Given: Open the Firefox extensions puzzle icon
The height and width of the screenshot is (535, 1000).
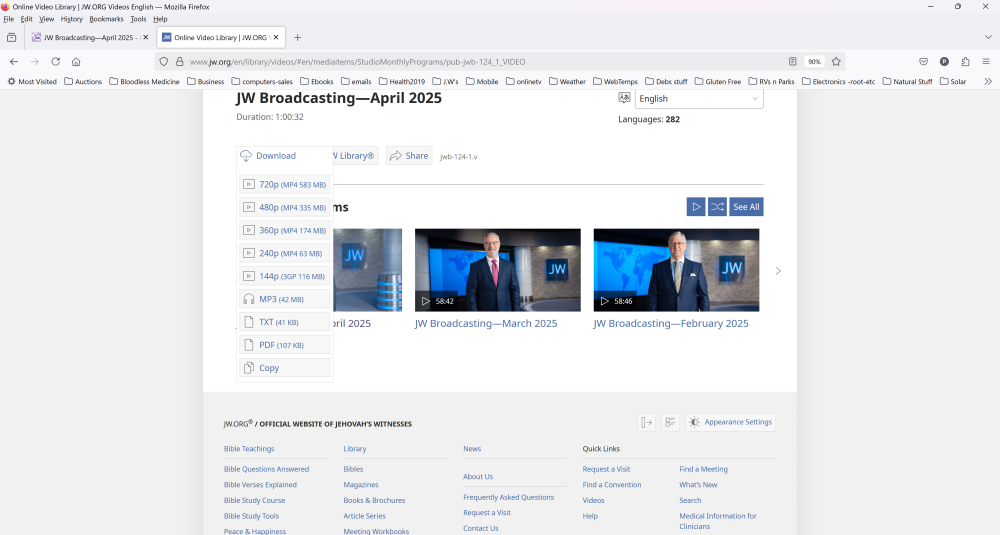Looking at the screenshot, I should [965, 61].
